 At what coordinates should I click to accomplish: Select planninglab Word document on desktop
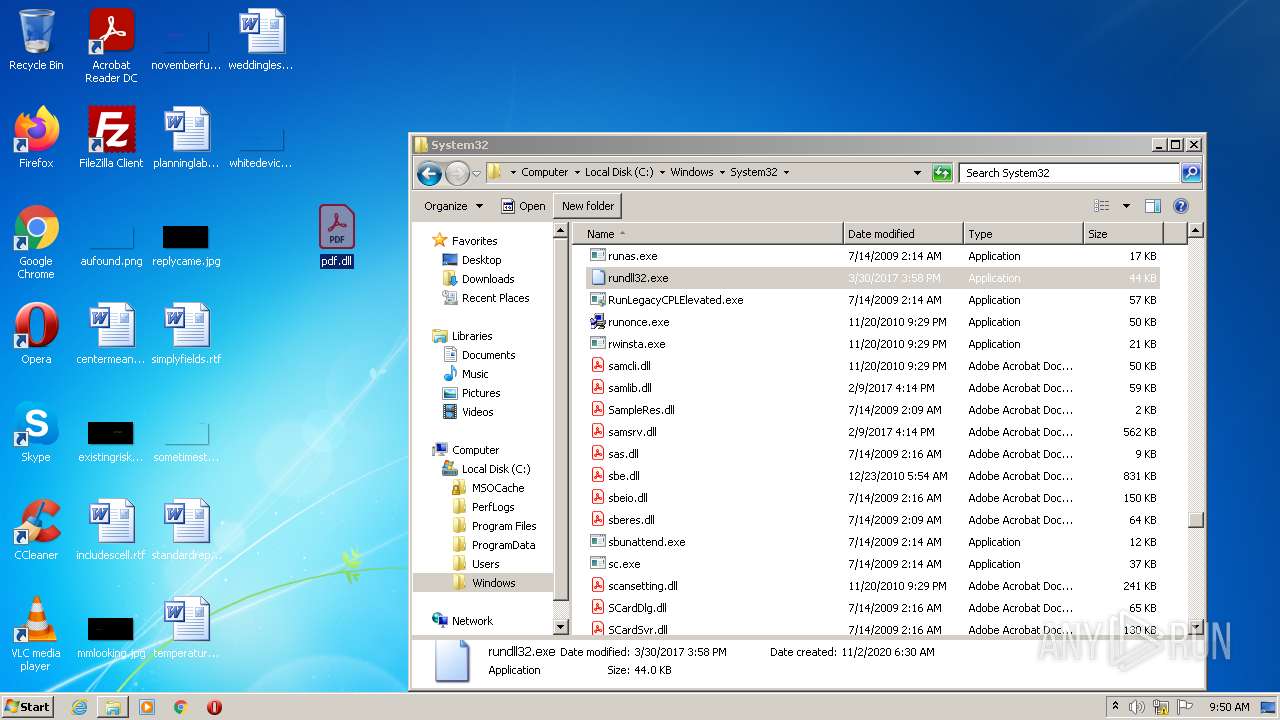tap(186, 137)
